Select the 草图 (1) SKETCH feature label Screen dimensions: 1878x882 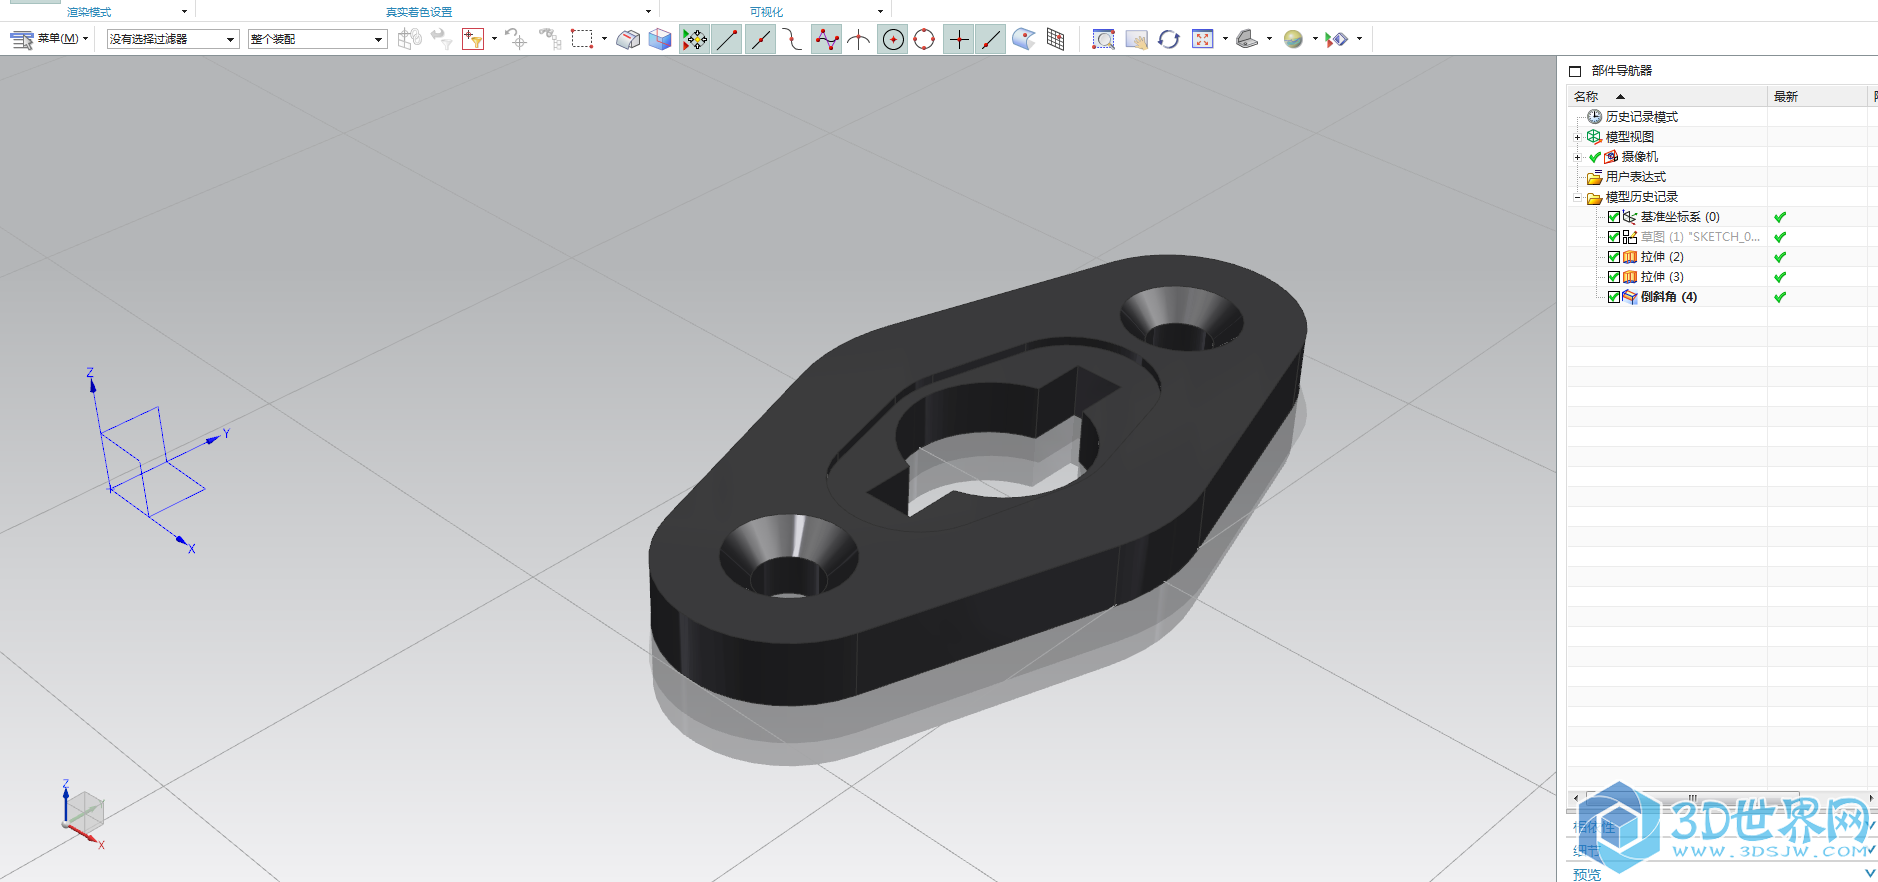(x=1700, y=237)
